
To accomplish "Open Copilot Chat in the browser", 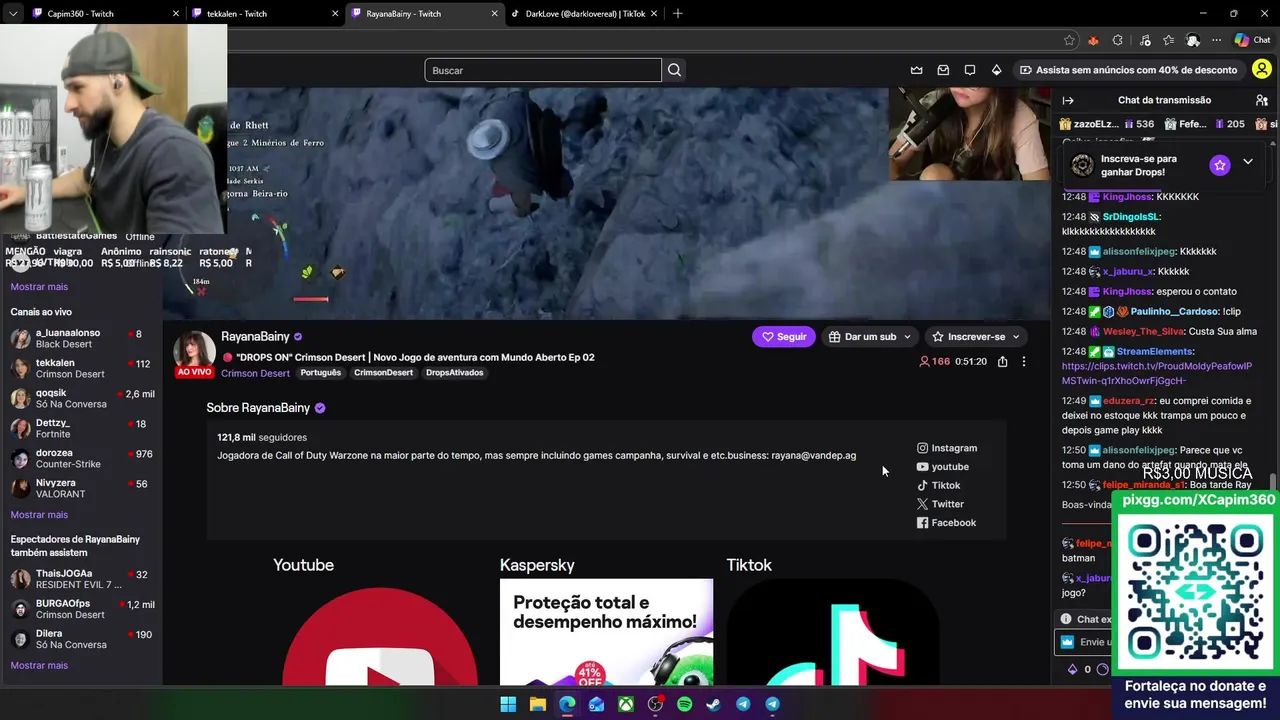I will [x=1253, y=40].
